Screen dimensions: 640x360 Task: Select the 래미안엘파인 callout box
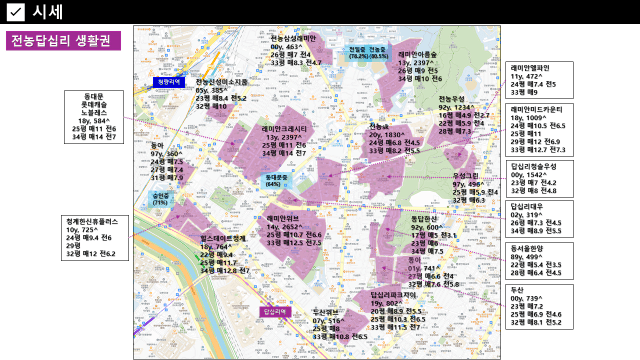pyautogui.click(x=539, y=80)
